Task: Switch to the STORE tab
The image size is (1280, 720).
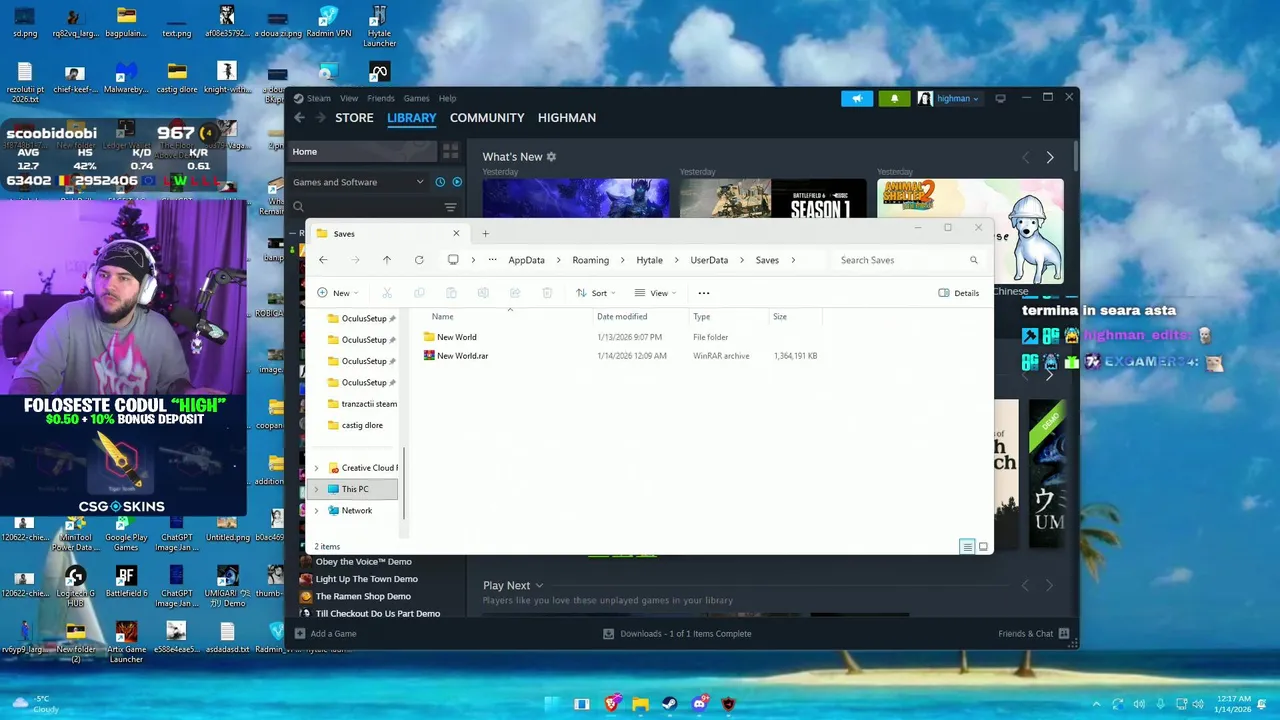Action: pos(354,117)
